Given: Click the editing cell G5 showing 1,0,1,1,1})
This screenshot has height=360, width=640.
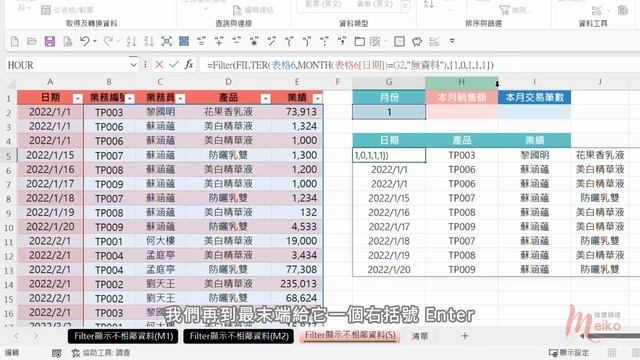Looking at the screenshot, I should (x=389, y=155).
